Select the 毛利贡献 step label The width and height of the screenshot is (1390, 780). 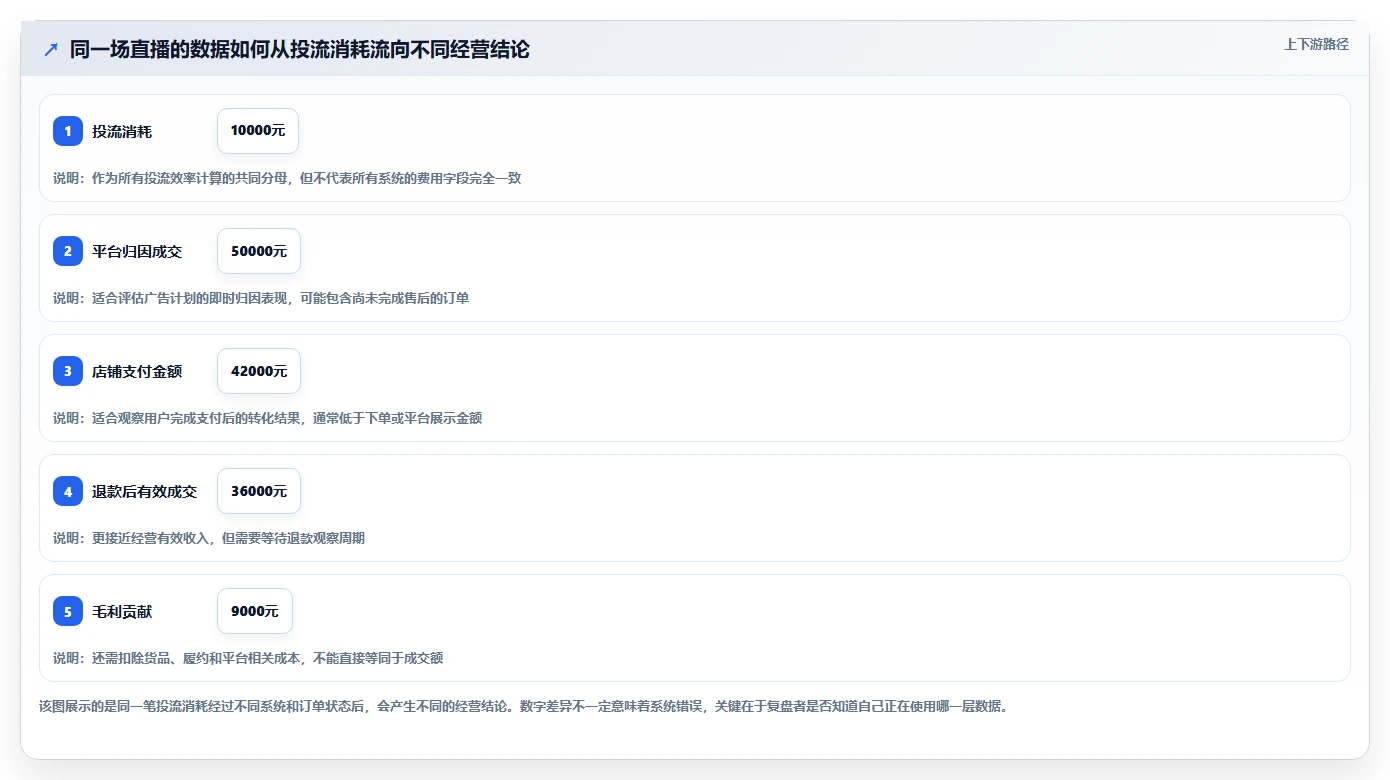click(x=122, y=611)
